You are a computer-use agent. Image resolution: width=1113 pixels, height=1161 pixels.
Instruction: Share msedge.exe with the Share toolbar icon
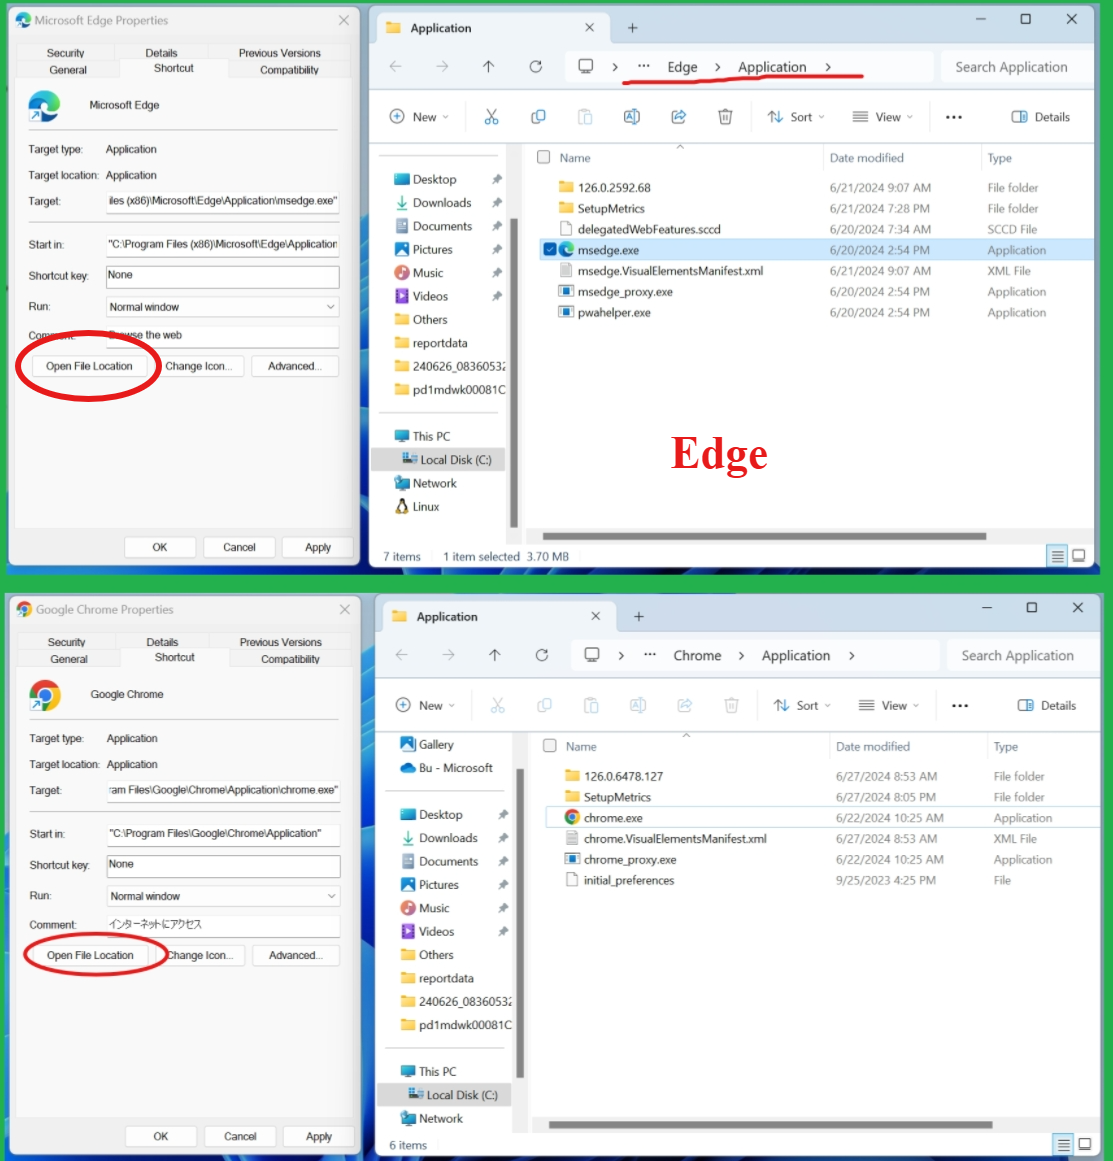[678, 116]
